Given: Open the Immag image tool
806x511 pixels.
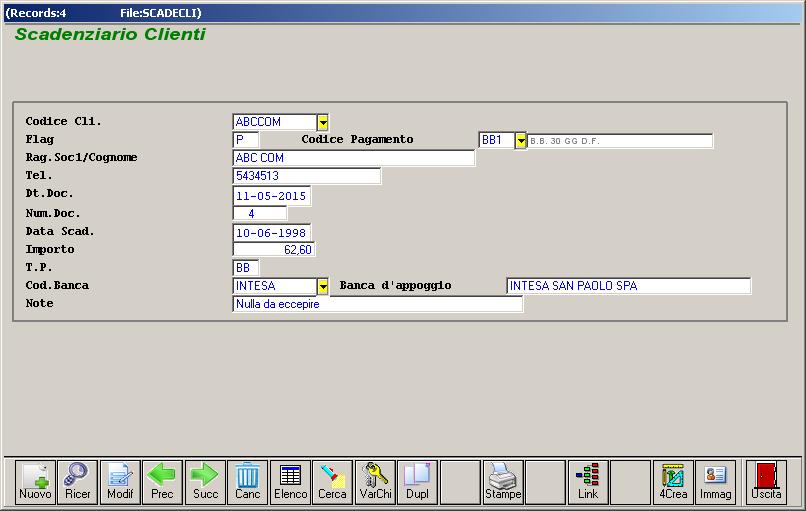Looking at the screenshot, I should (716, 482).
